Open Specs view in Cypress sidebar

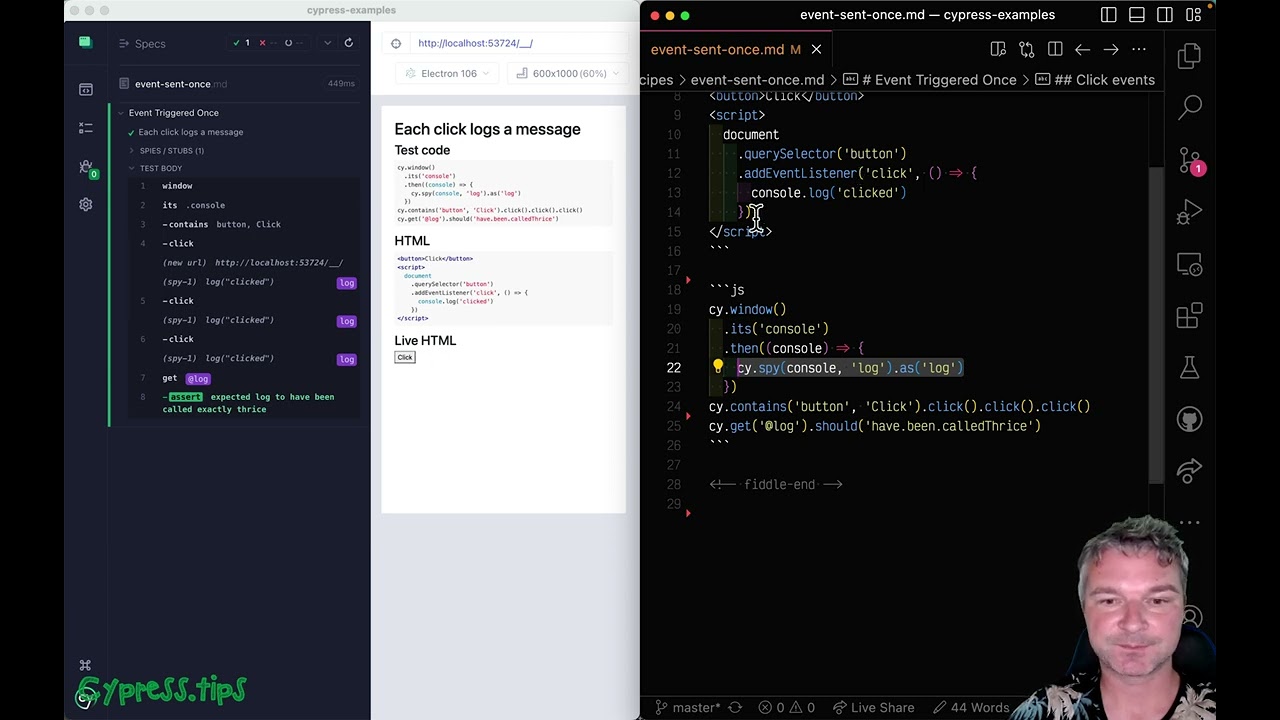tap(85, 89)
